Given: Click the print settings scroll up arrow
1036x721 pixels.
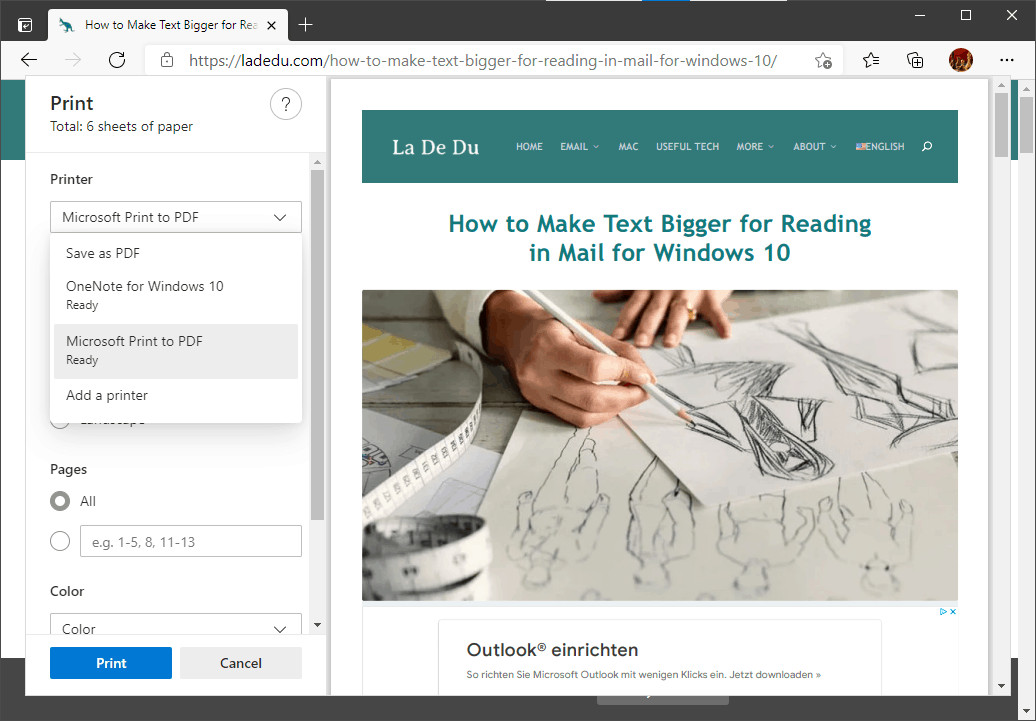Looking at the screenshot, I should 317,162.
